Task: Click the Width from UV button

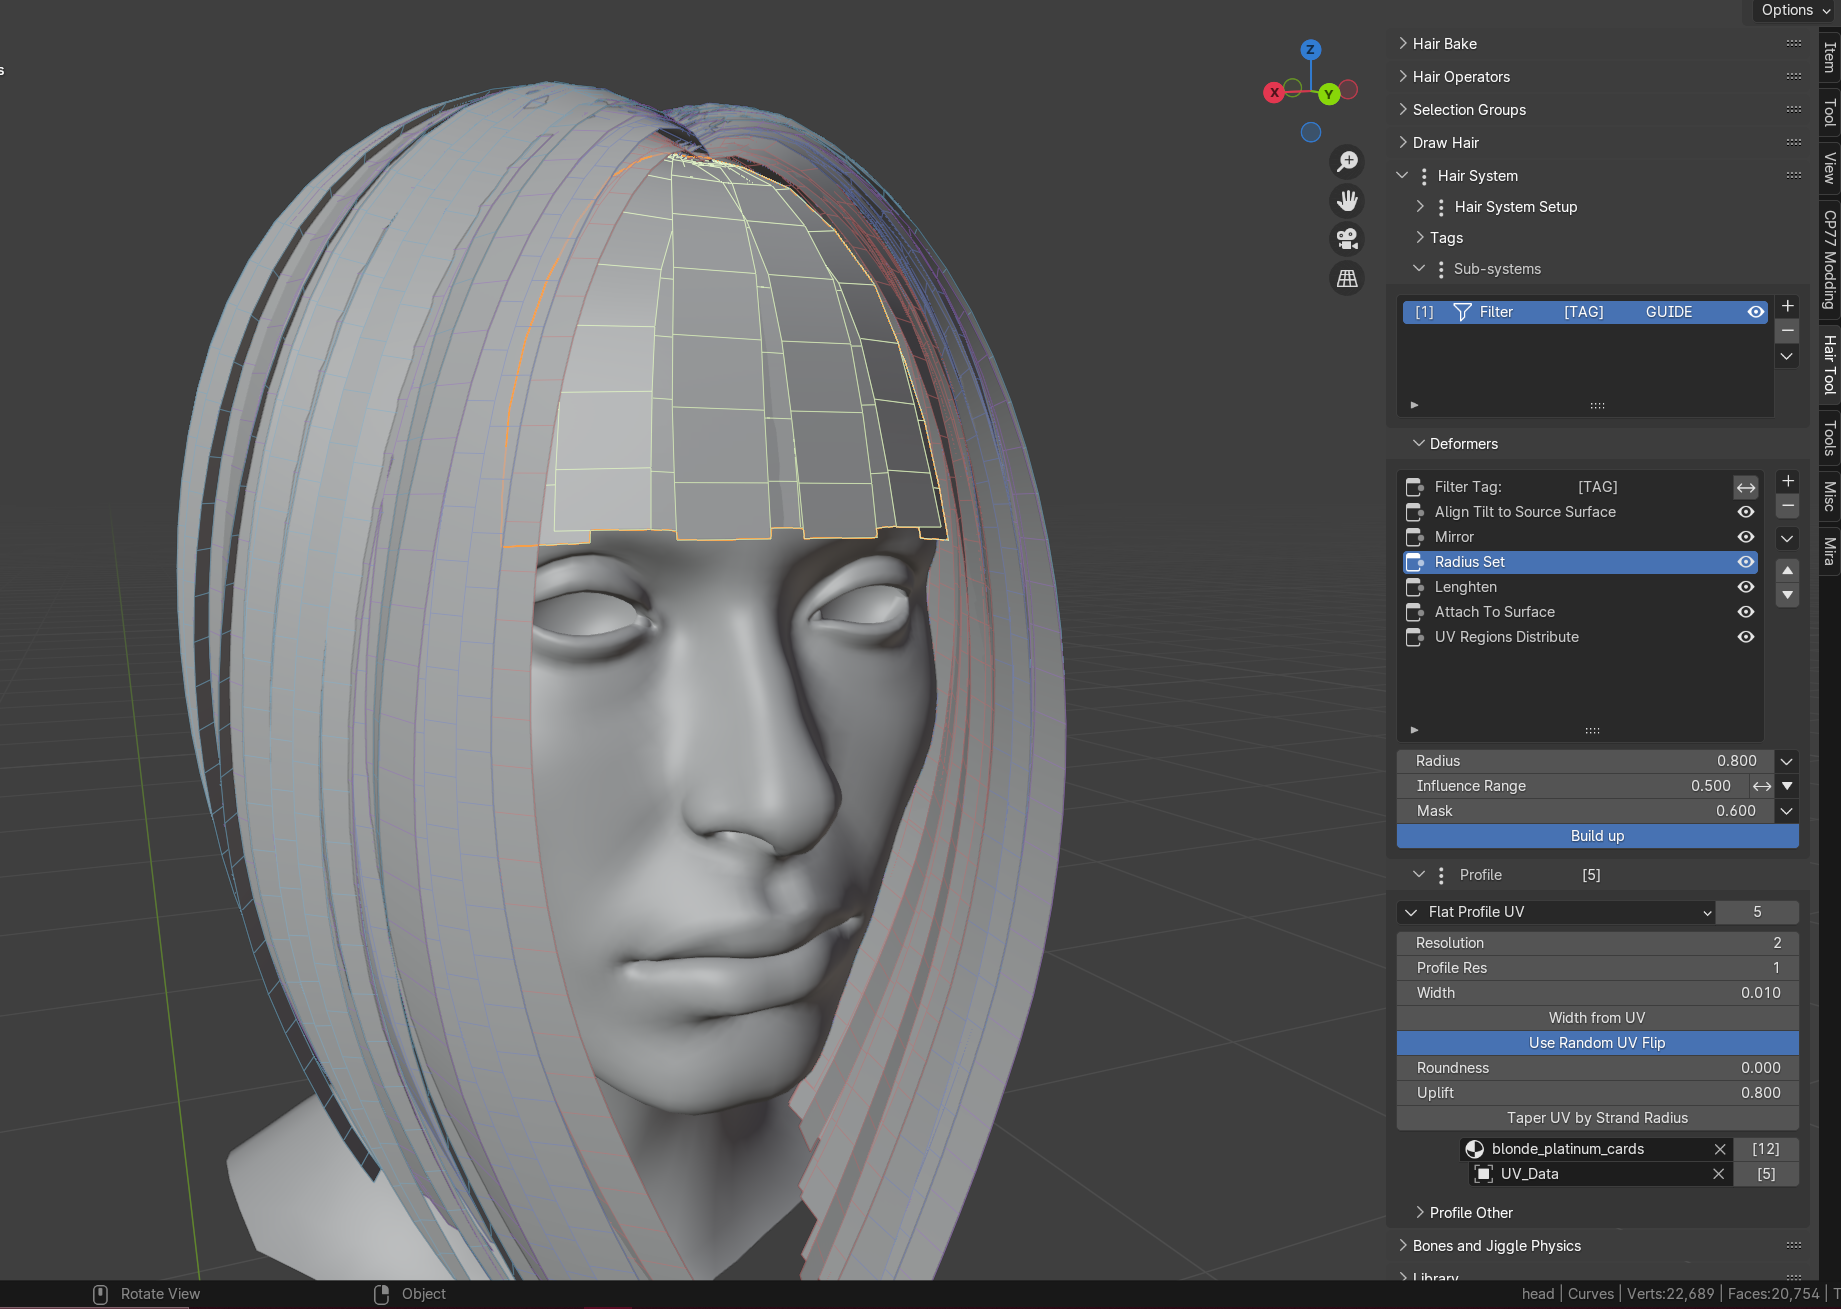Action: click(x=1597, y=1018)
